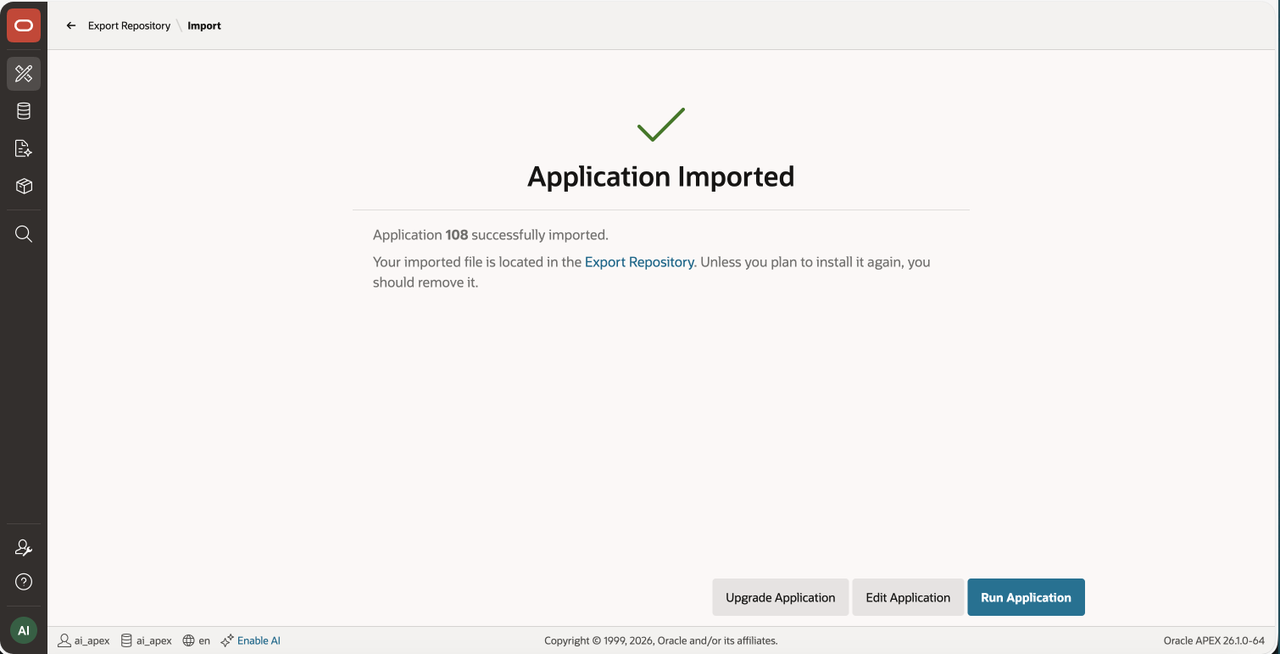Open the Gallery cube icon
Image resolution: width=1280 pixels, height=654 pixels.
click(x=24, y=186)
